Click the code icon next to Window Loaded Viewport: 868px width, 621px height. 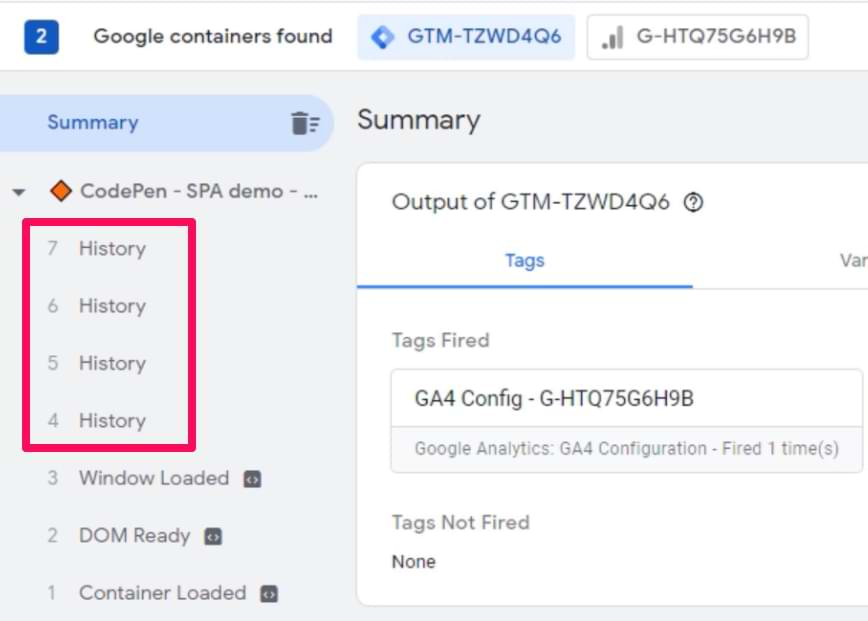(252, 479)
